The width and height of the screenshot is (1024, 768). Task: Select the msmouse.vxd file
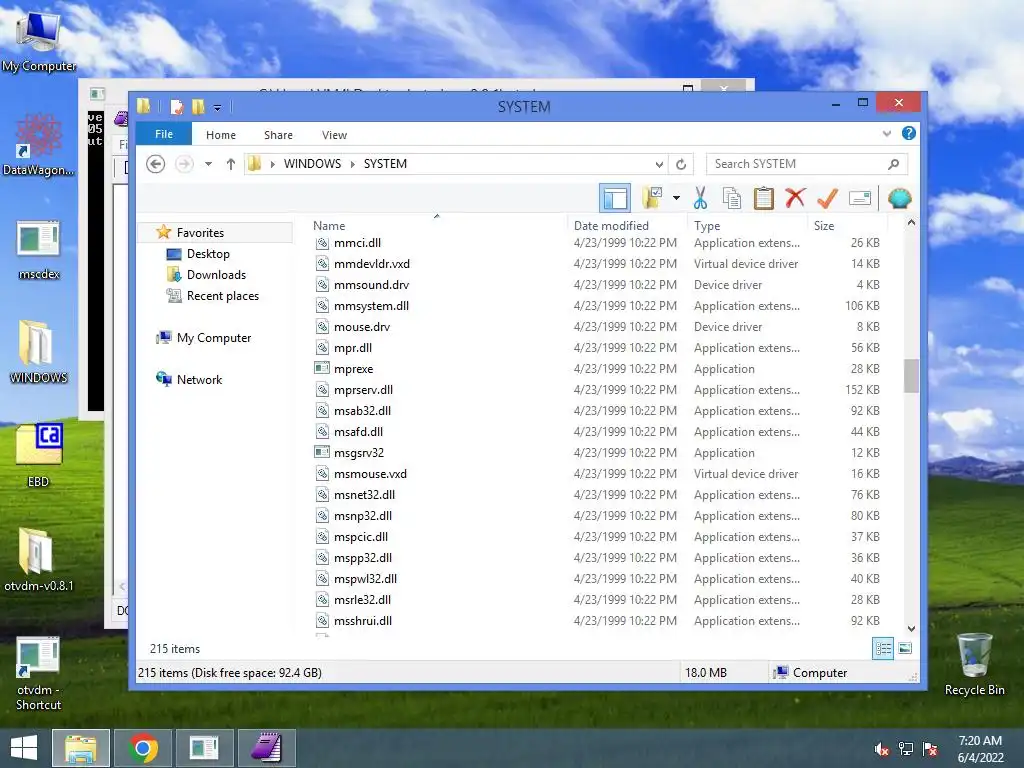point(370,474)
